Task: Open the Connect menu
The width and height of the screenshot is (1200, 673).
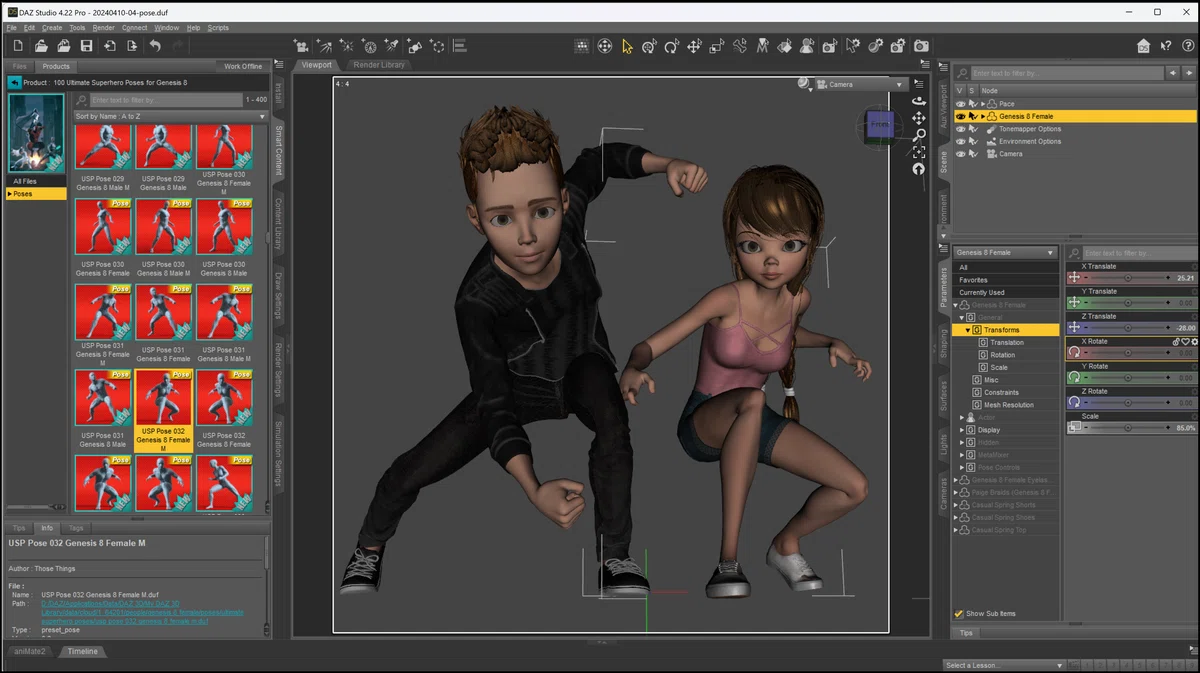Action: (x=134, y=28)
